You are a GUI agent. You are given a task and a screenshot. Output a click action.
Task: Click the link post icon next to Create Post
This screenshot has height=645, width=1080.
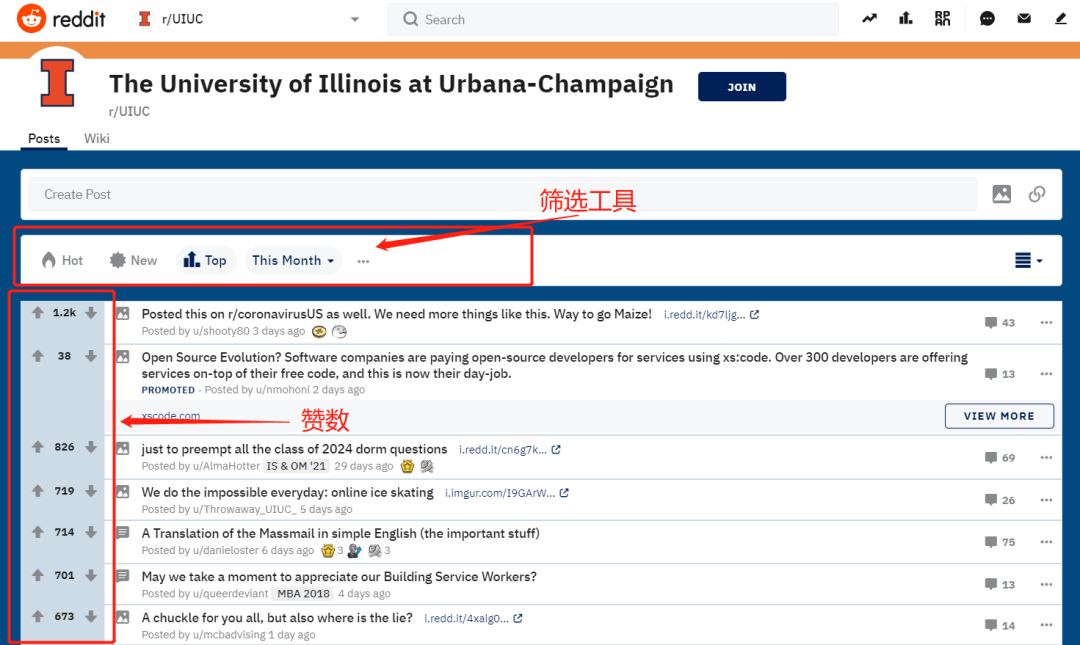pyautogui.click(x=1037, y=194)
